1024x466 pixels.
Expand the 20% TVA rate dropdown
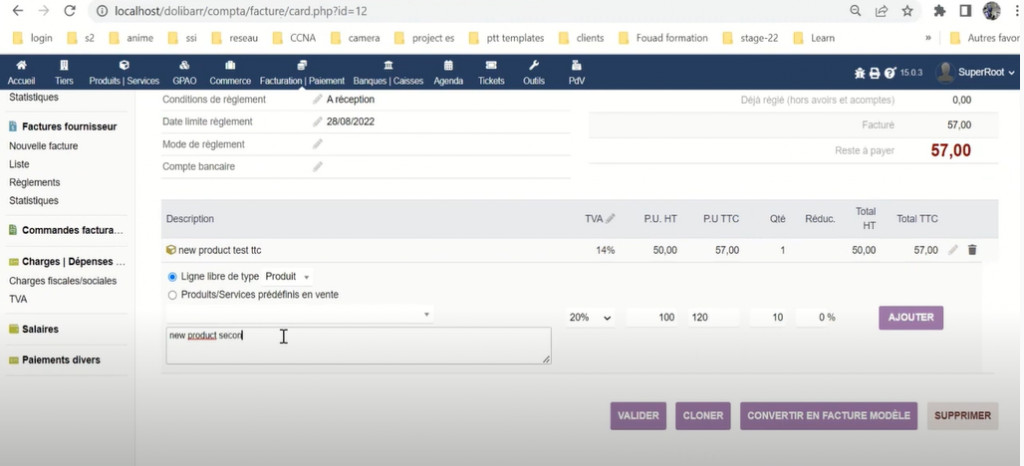[x=590, y=318]
